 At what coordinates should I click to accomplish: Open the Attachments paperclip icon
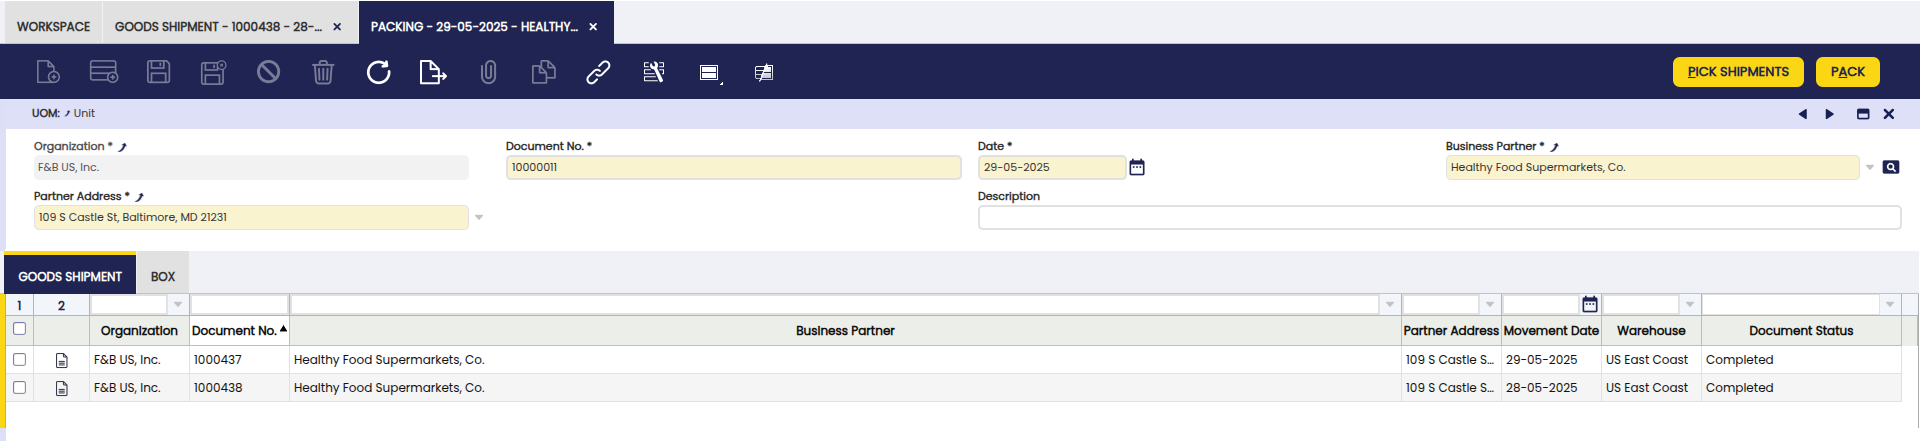coord(488,72)
